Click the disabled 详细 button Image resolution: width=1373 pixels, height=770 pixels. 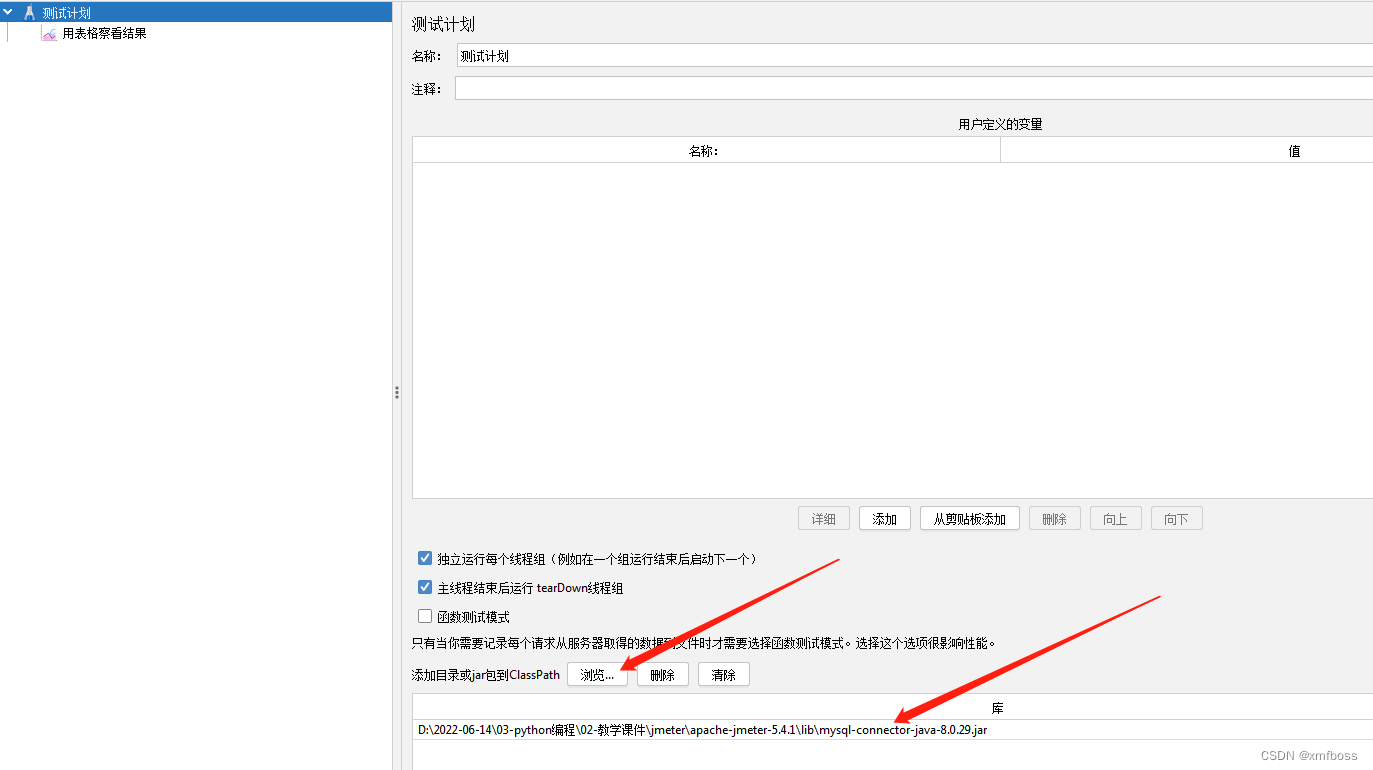(824, 519)
